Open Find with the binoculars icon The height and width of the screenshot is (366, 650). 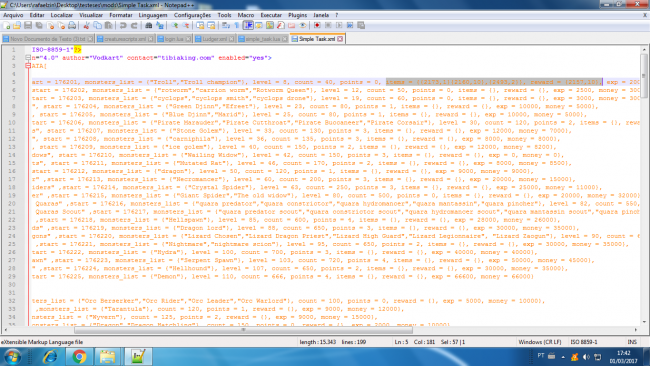[x=148, y=26]
